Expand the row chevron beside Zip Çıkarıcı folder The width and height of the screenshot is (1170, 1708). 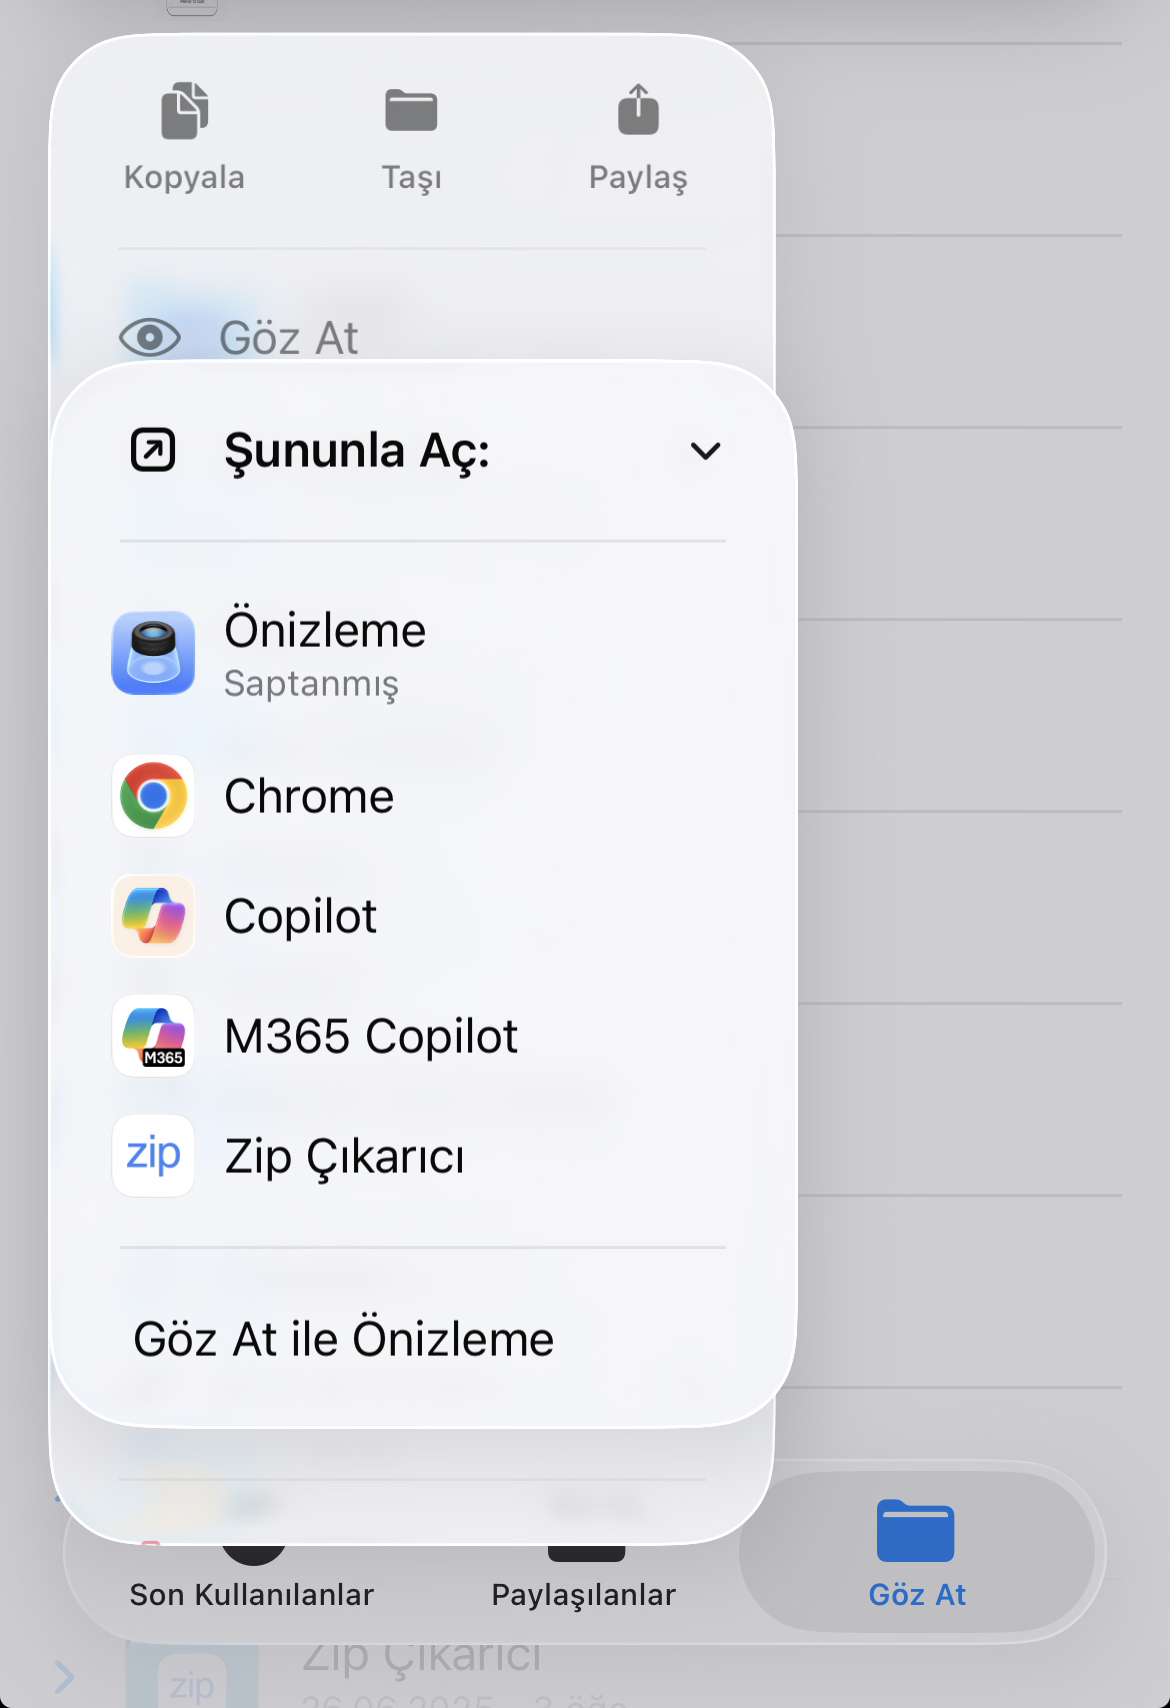pos(65,1676)
